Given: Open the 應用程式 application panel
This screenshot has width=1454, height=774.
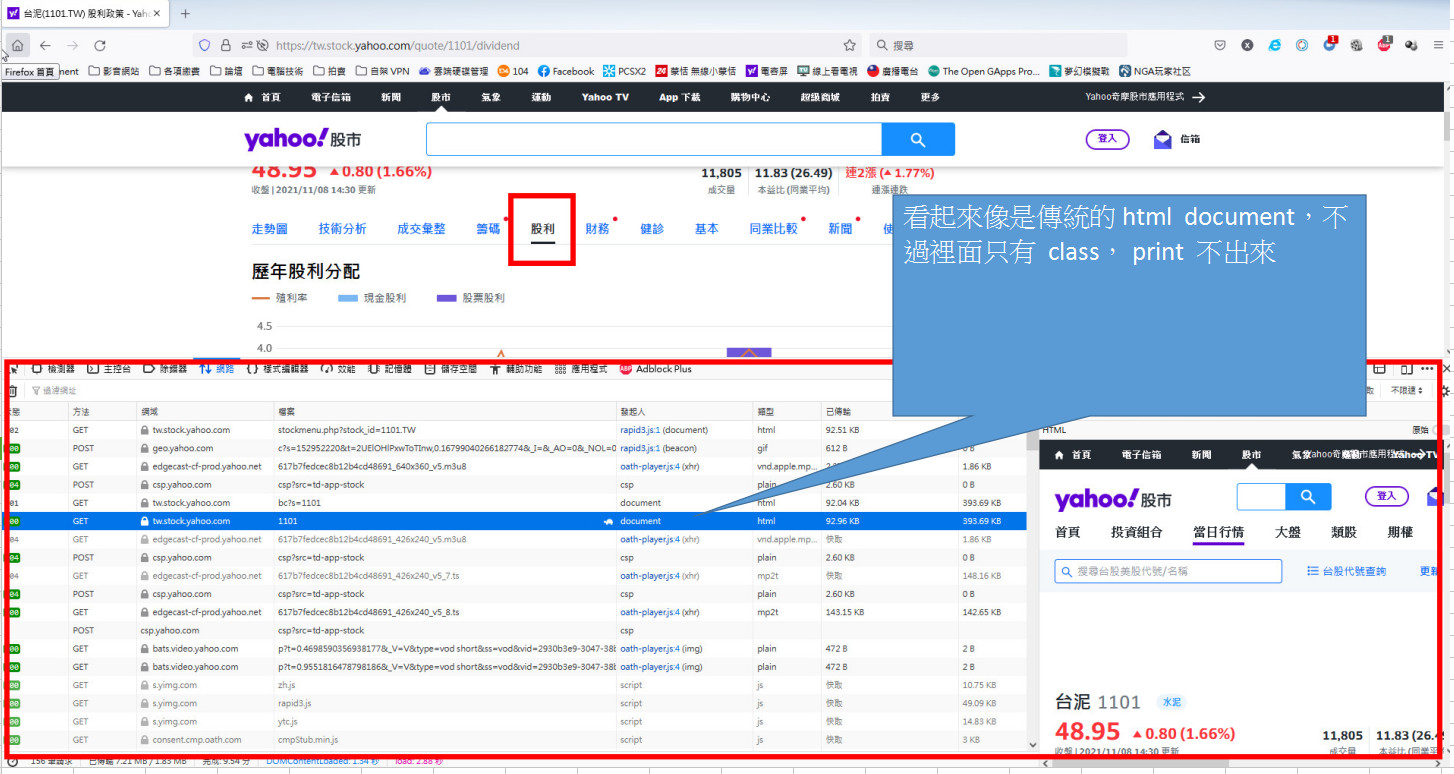Looking at the screenshot, I should (582, 369).
